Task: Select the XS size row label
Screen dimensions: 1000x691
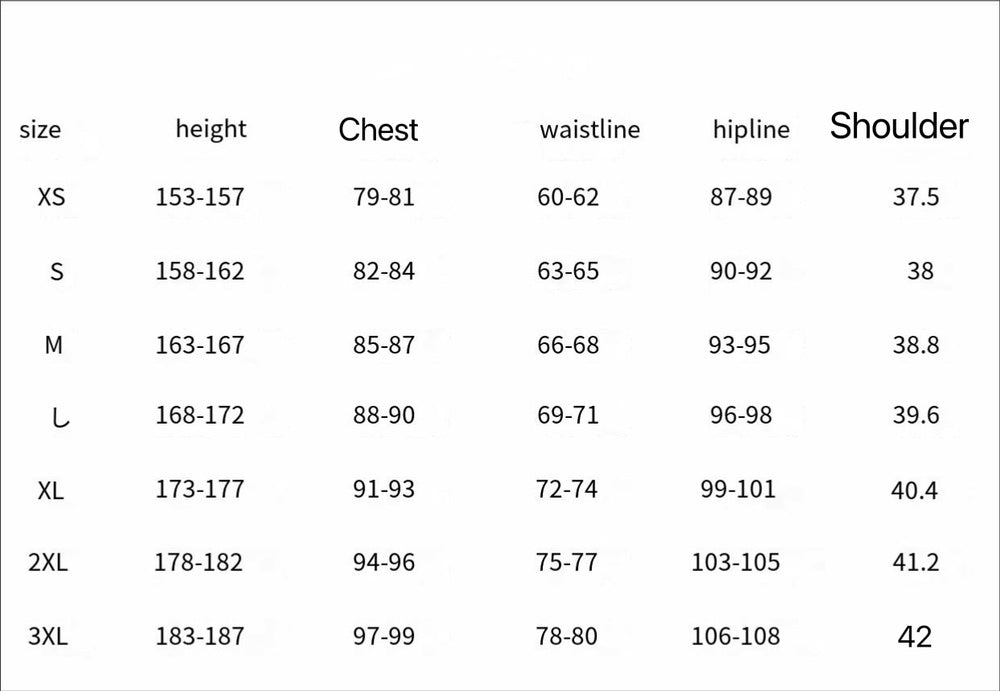Action: 51,197
